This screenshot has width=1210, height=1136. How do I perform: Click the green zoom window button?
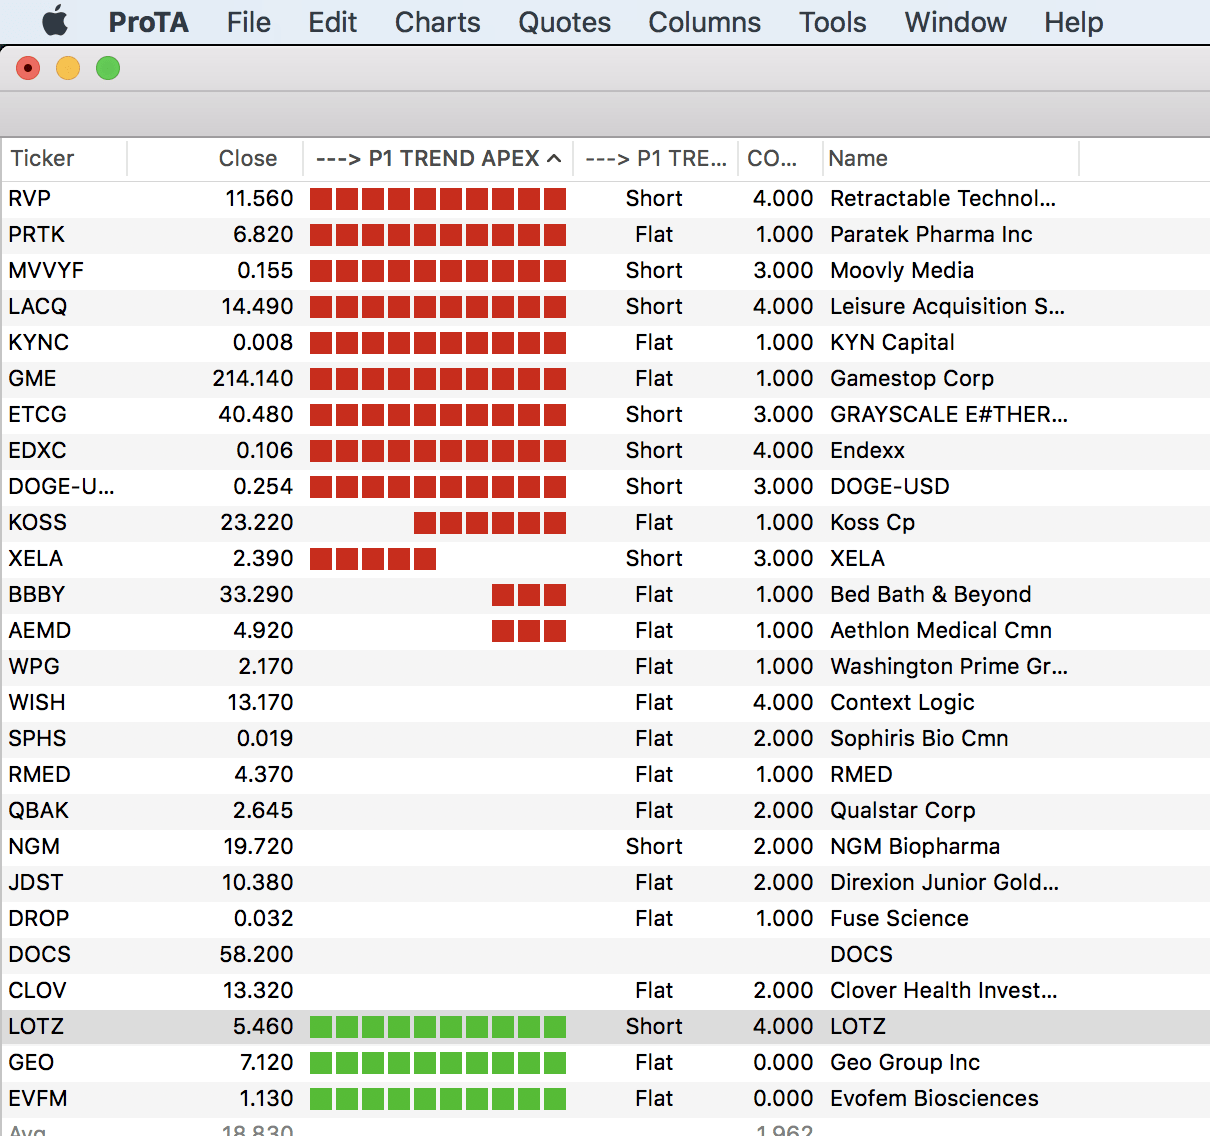(x=108, y=68)
